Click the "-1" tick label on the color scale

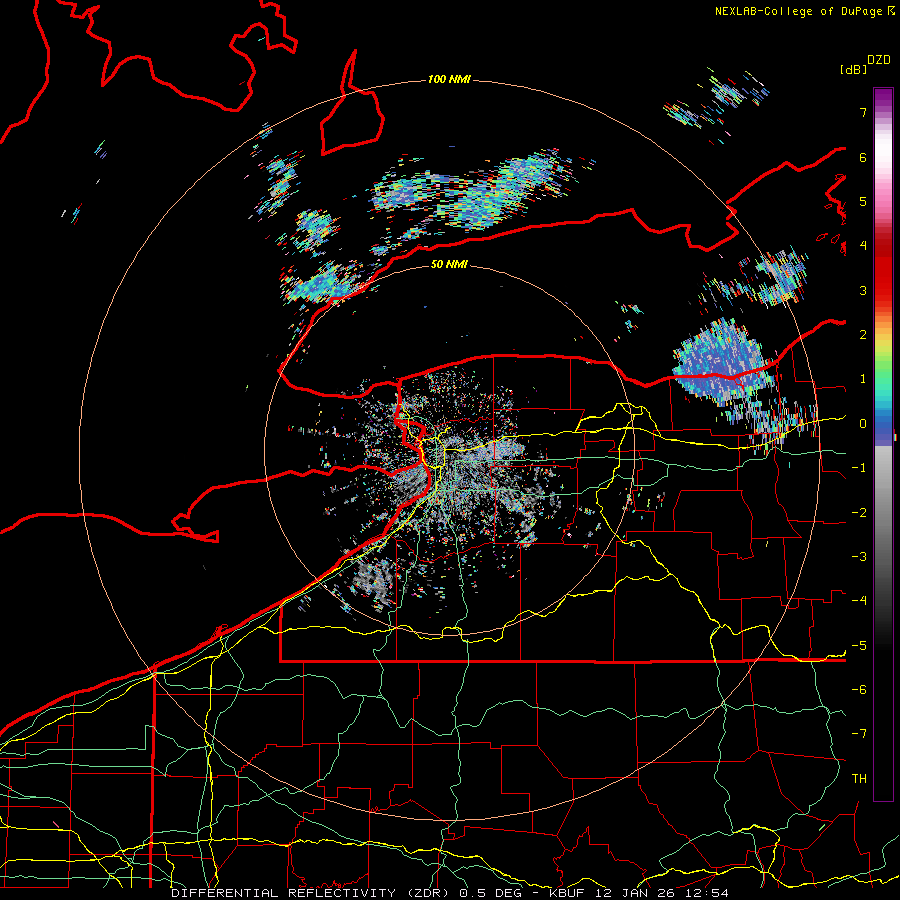(x=859, y=468)
